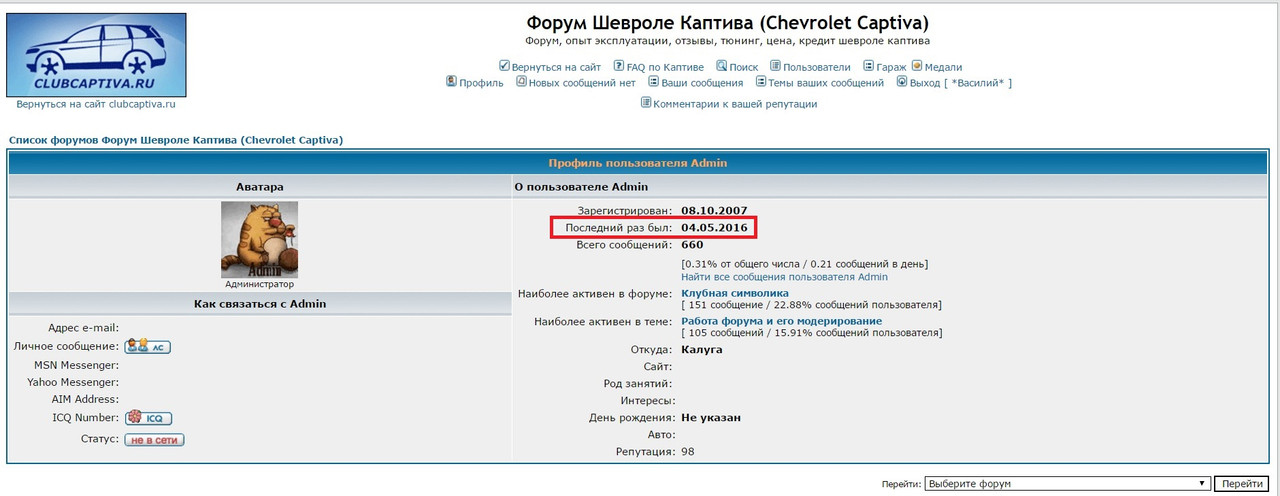
Task: Click the 'Как связаться с Admin' section header
Action: point(259,304)
